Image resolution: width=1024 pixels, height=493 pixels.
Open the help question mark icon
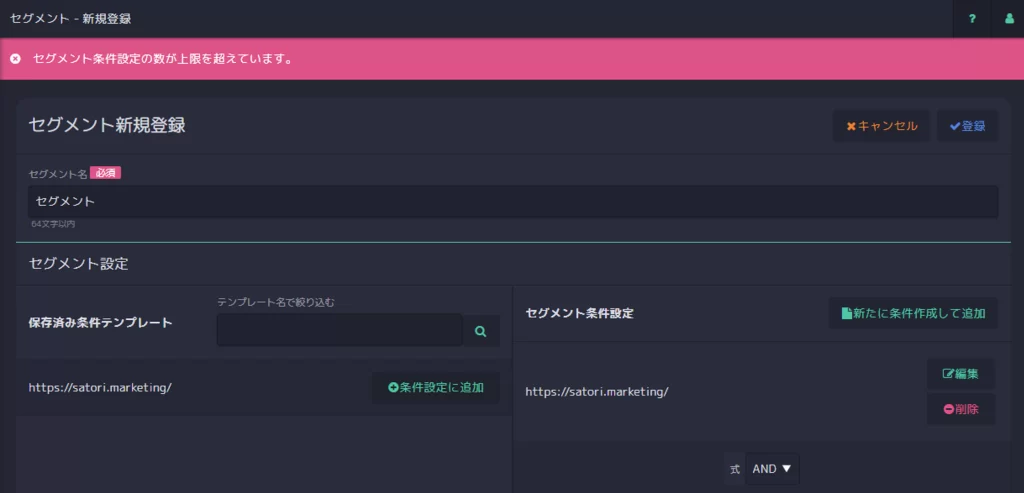point(972,18)
